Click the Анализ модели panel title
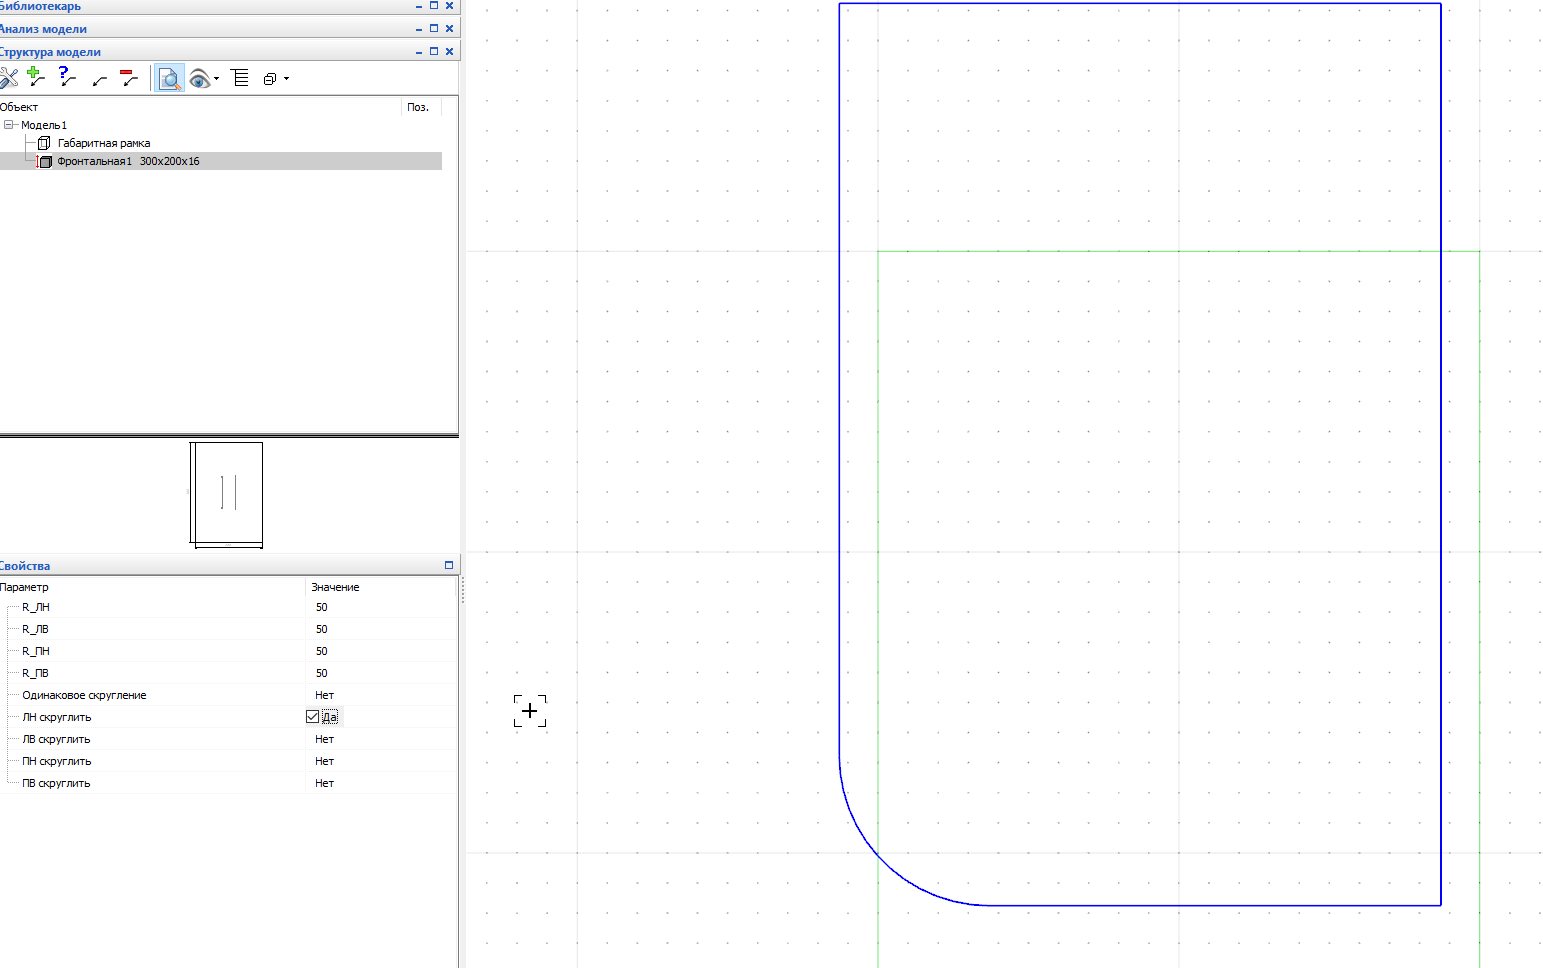Image resolution: width=1543 pixels, height=968 pixels. point(43,29)
